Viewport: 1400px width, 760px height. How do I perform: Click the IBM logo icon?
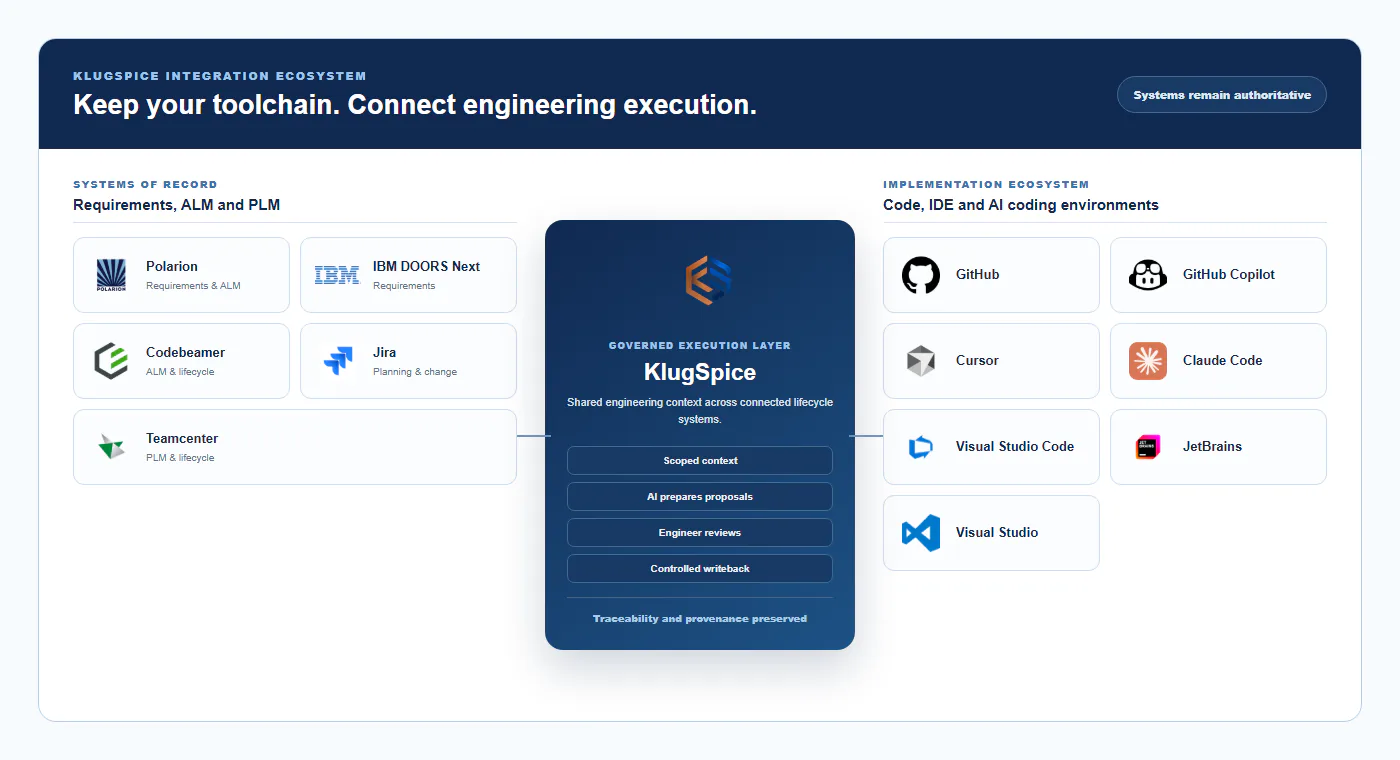tap(337, 275)
